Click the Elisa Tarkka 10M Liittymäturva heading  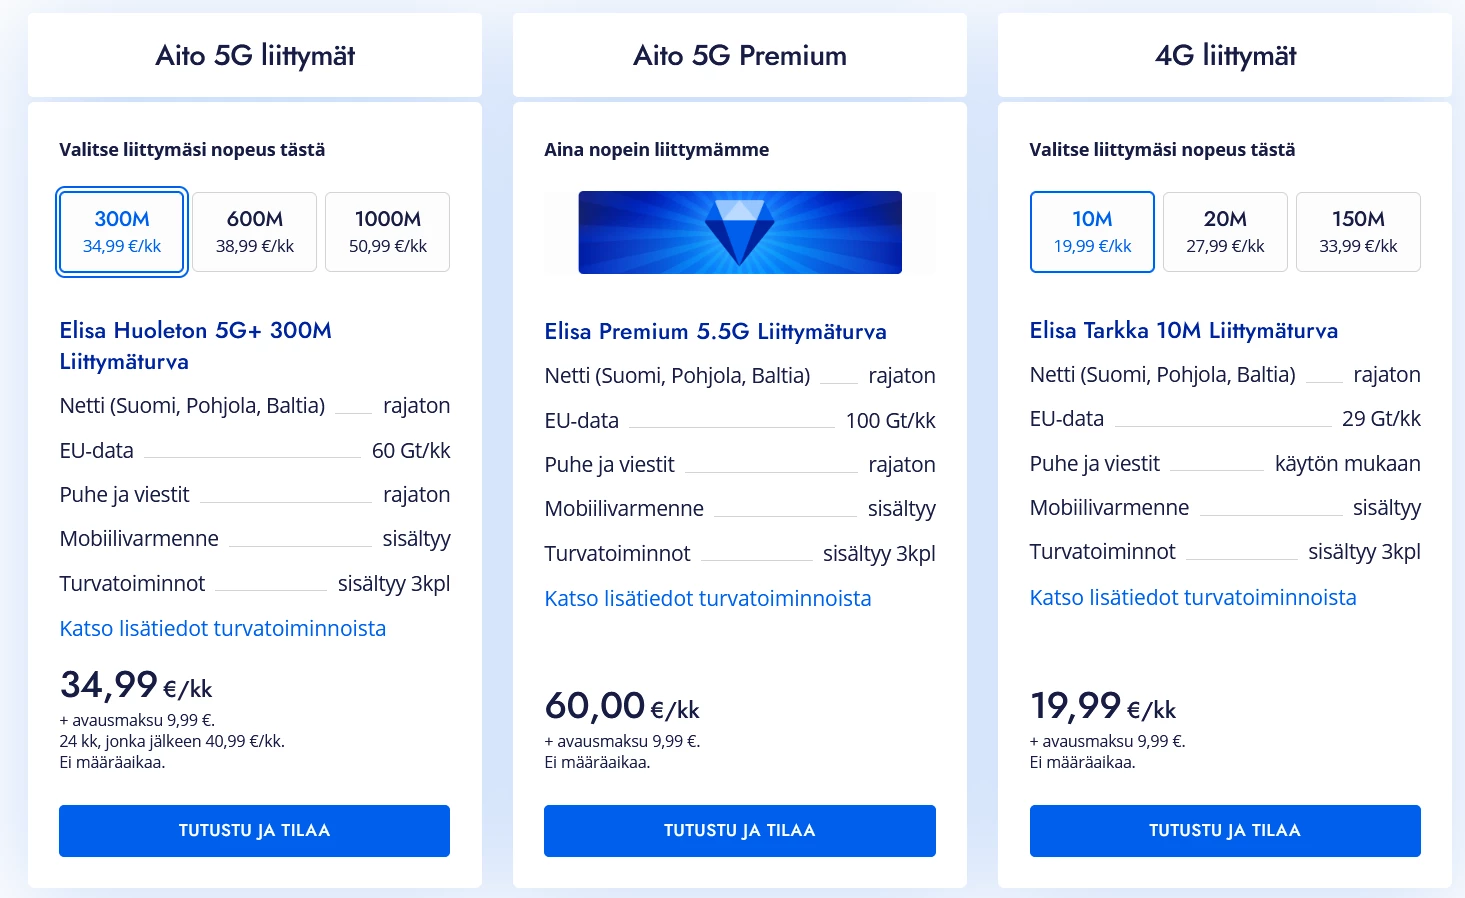(1183, 330)
